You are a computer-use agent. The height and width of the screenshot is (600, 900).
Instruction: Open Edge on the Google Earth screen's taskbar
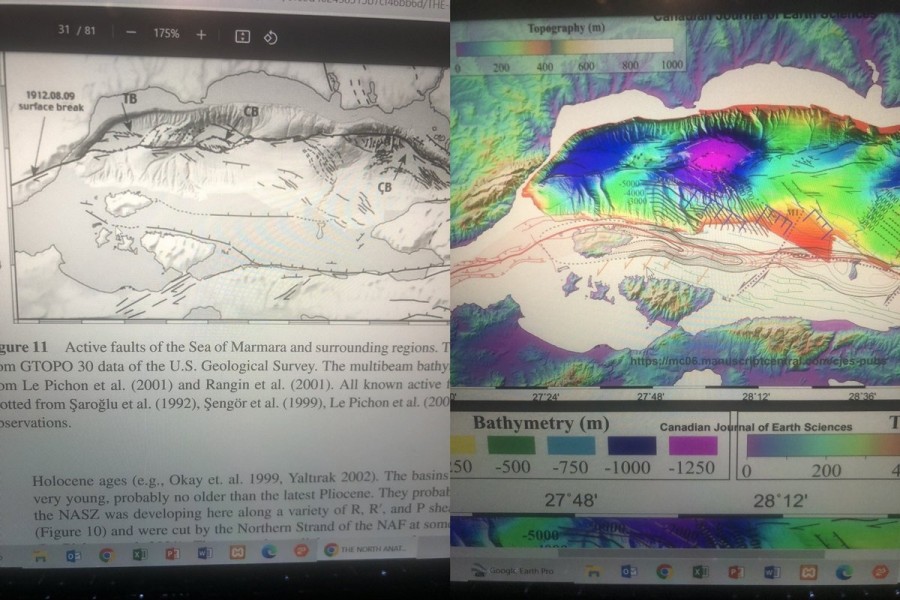tap(843, 572)
